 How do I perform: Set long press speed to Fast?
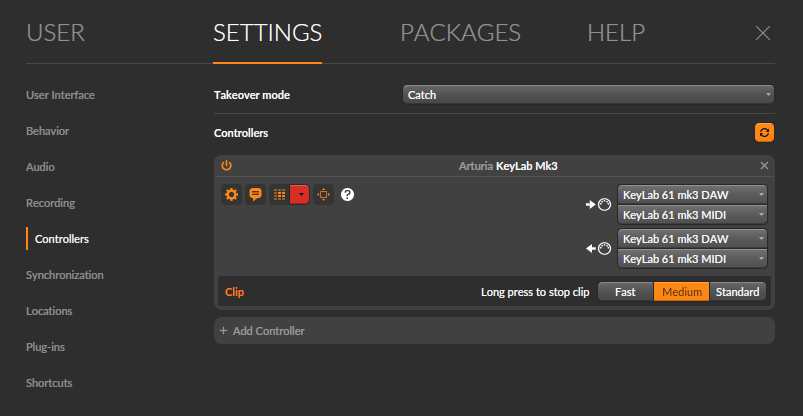point(625,292)
